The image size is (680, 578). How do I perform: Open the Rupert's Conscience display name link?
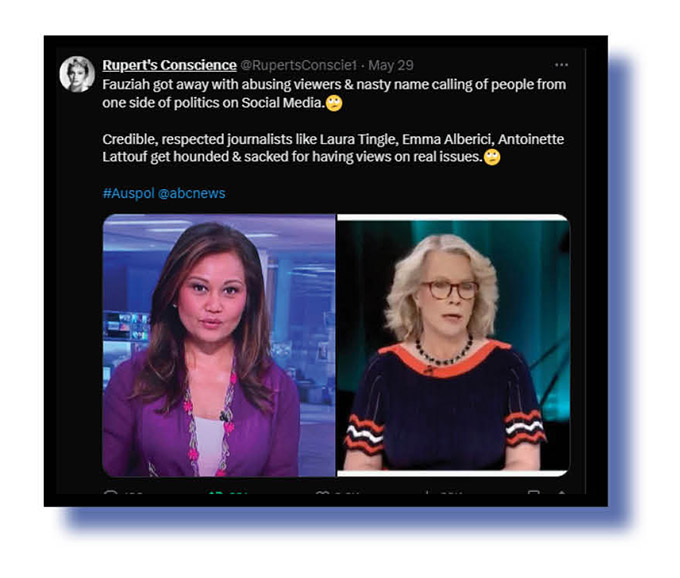(x=170, y=65)
